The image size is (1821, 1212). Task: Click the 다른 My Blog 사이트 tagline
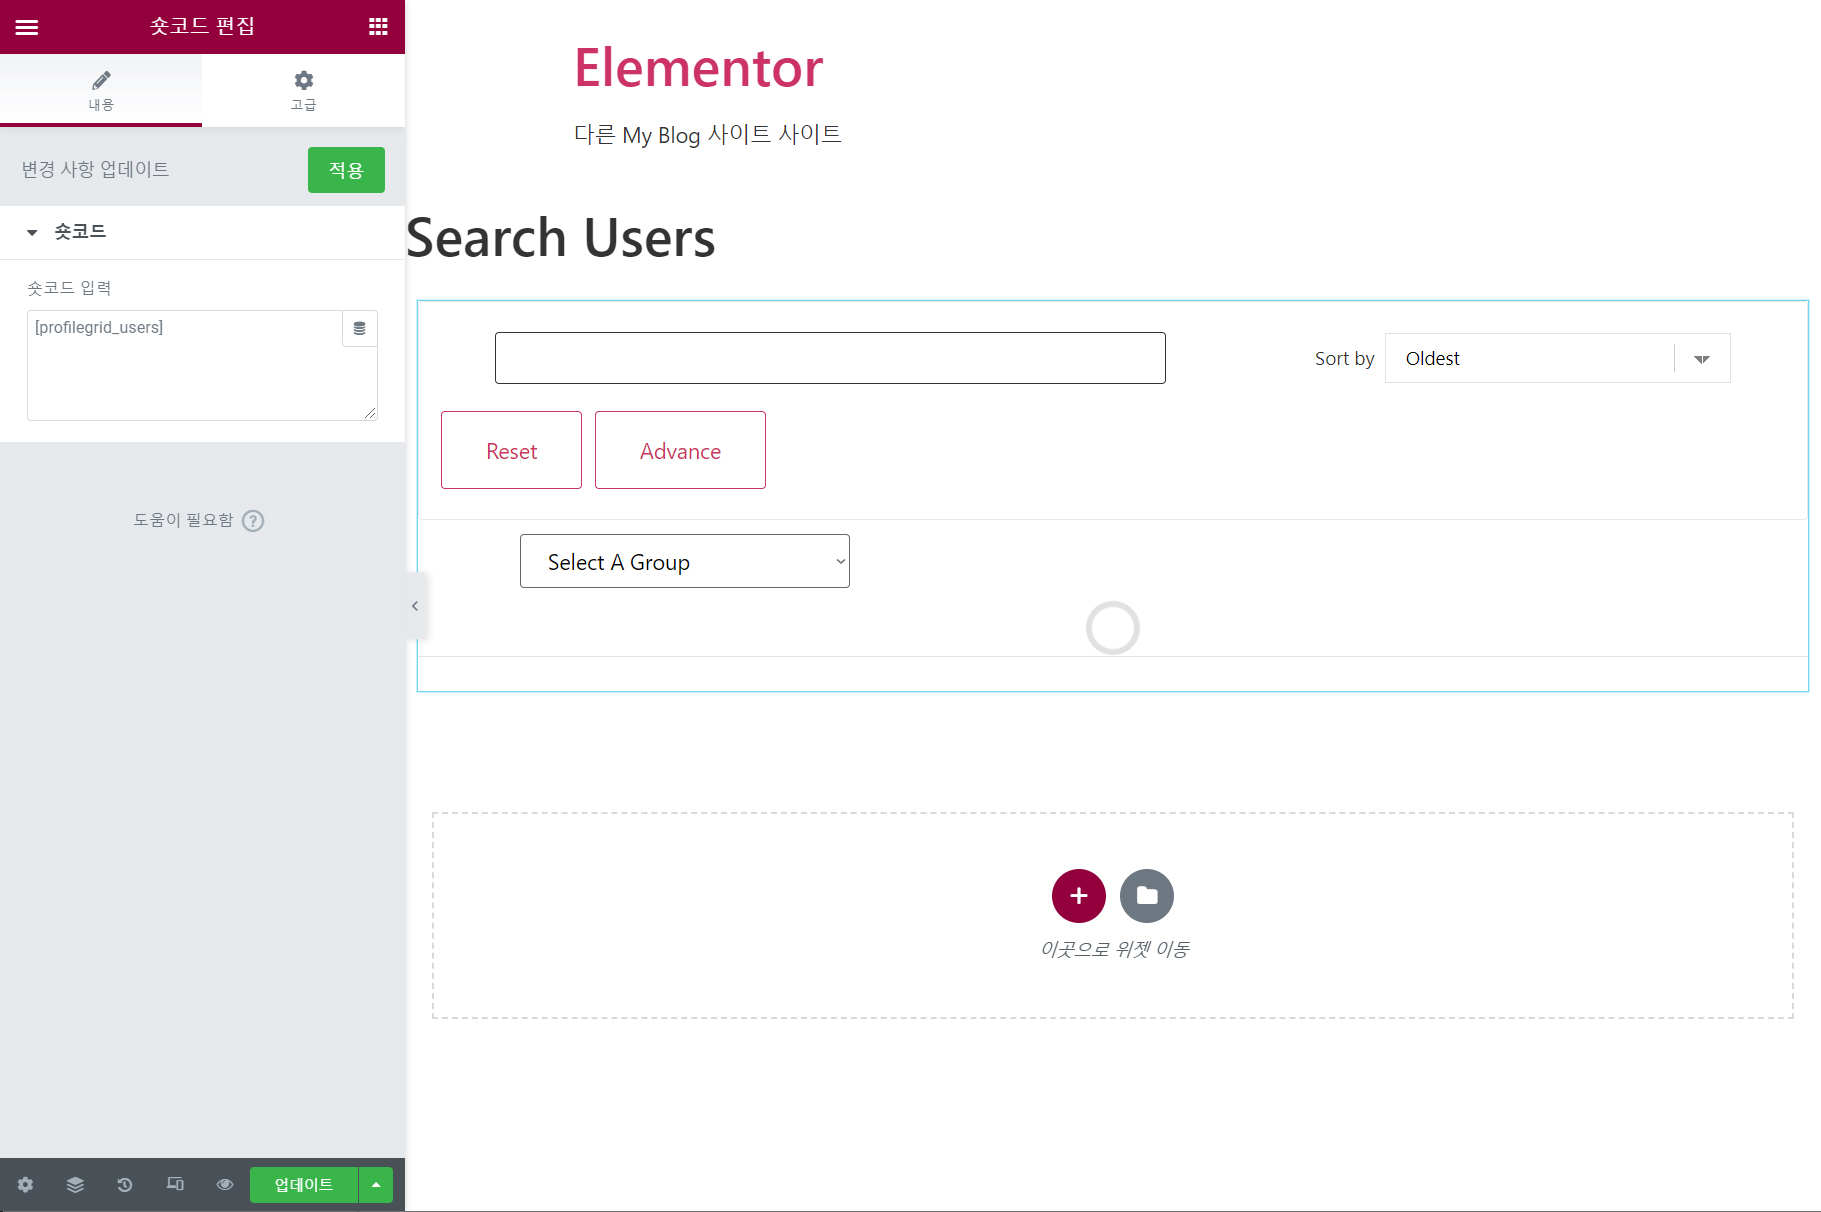tap(708, 135)
